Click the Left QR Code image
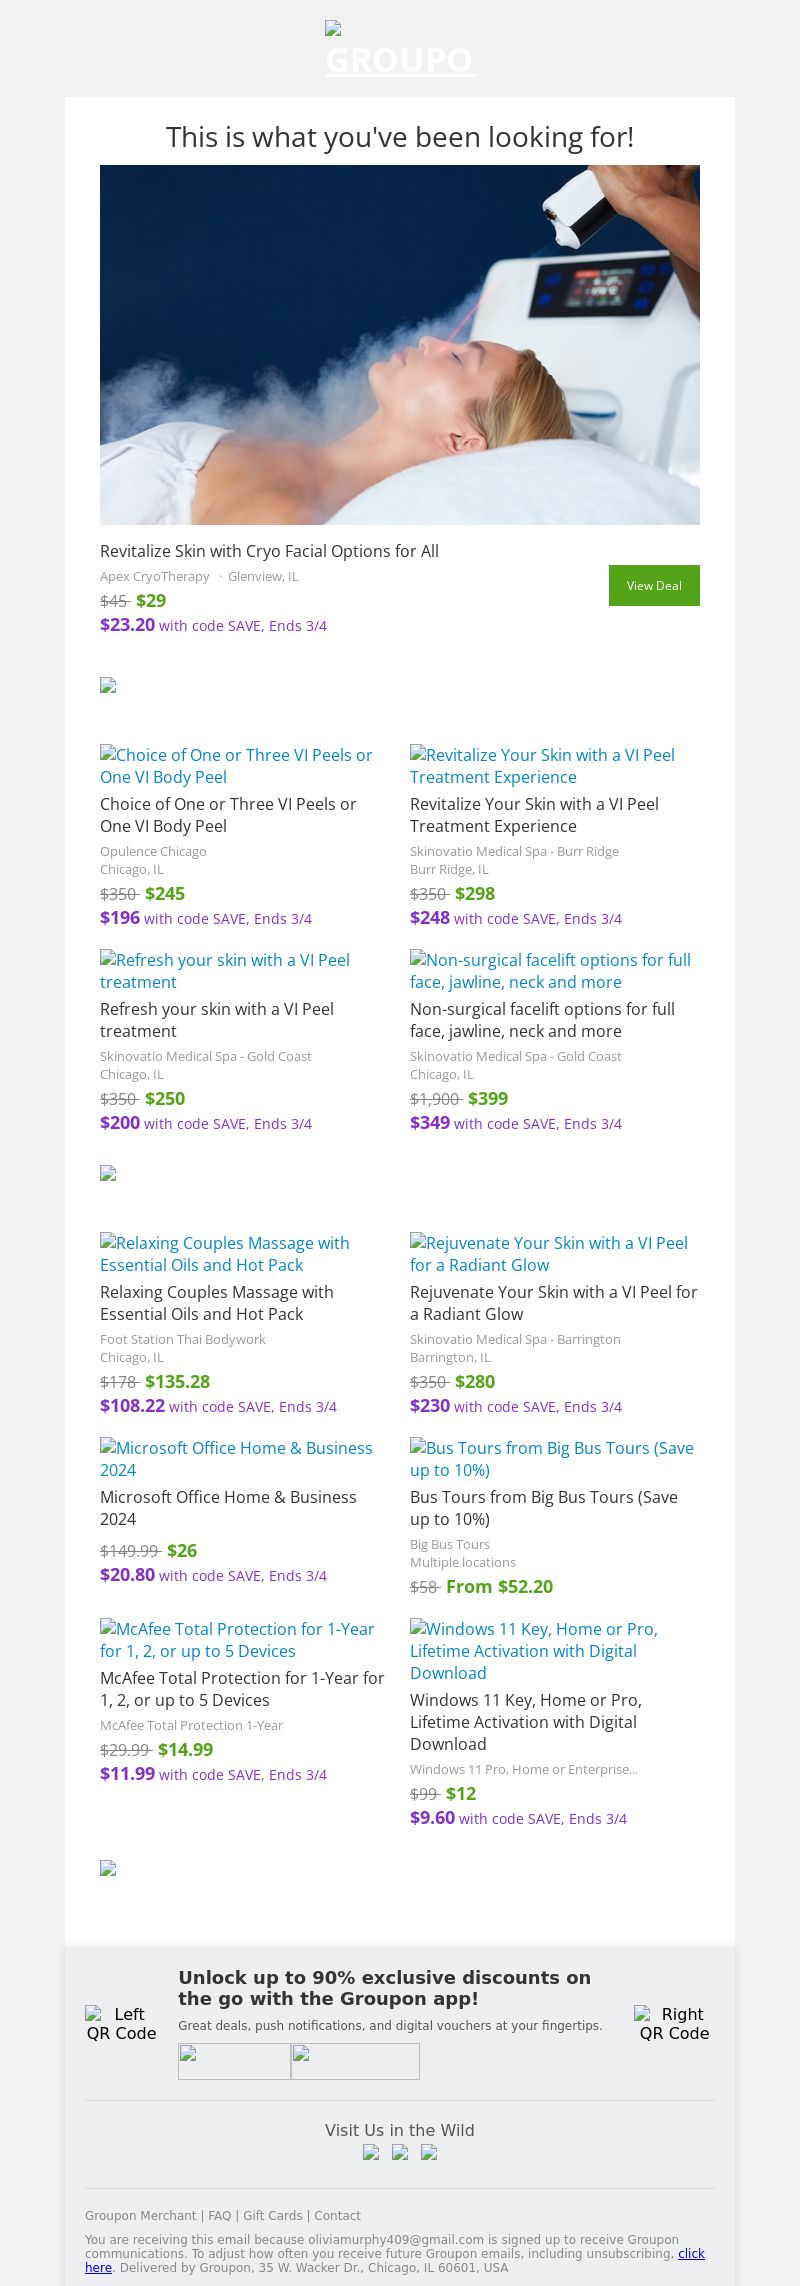 click(x=121, y=2023)
